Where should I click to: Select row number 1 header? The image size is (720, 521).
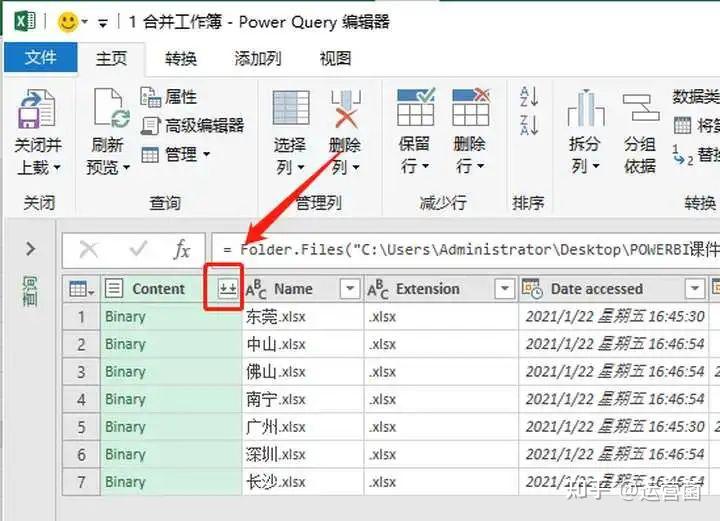tap(81, 317)
